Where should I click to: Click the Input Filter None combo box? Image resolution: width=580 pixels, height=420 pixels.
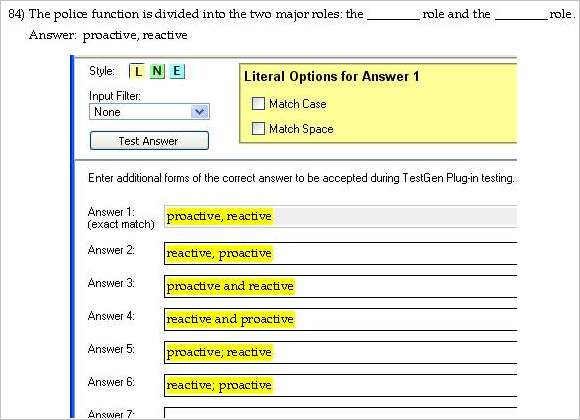click(149, 112)
